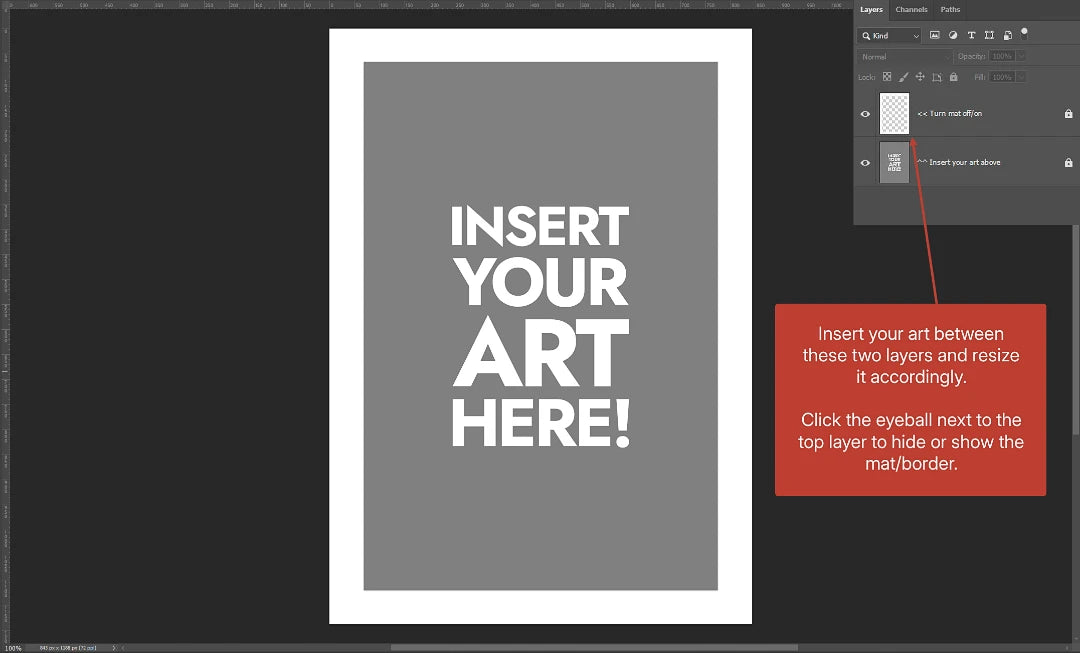
Task: Select the 'Turn mat off/on' layer thumbnail
Action: 894,114
